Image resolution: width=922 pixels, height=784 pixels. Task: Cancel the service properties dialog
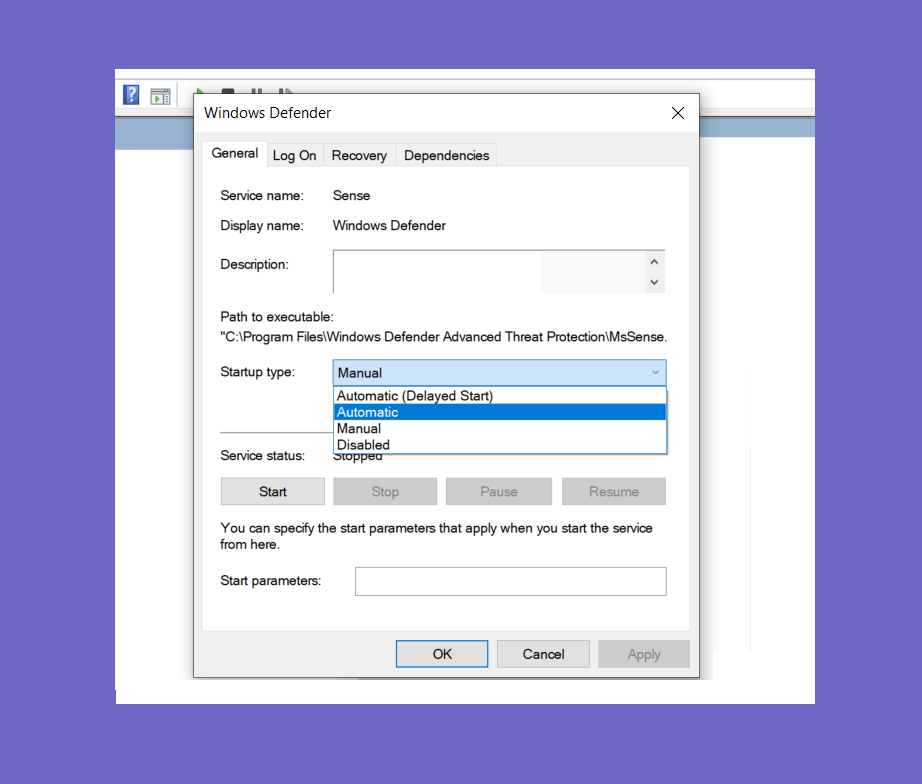543,654
